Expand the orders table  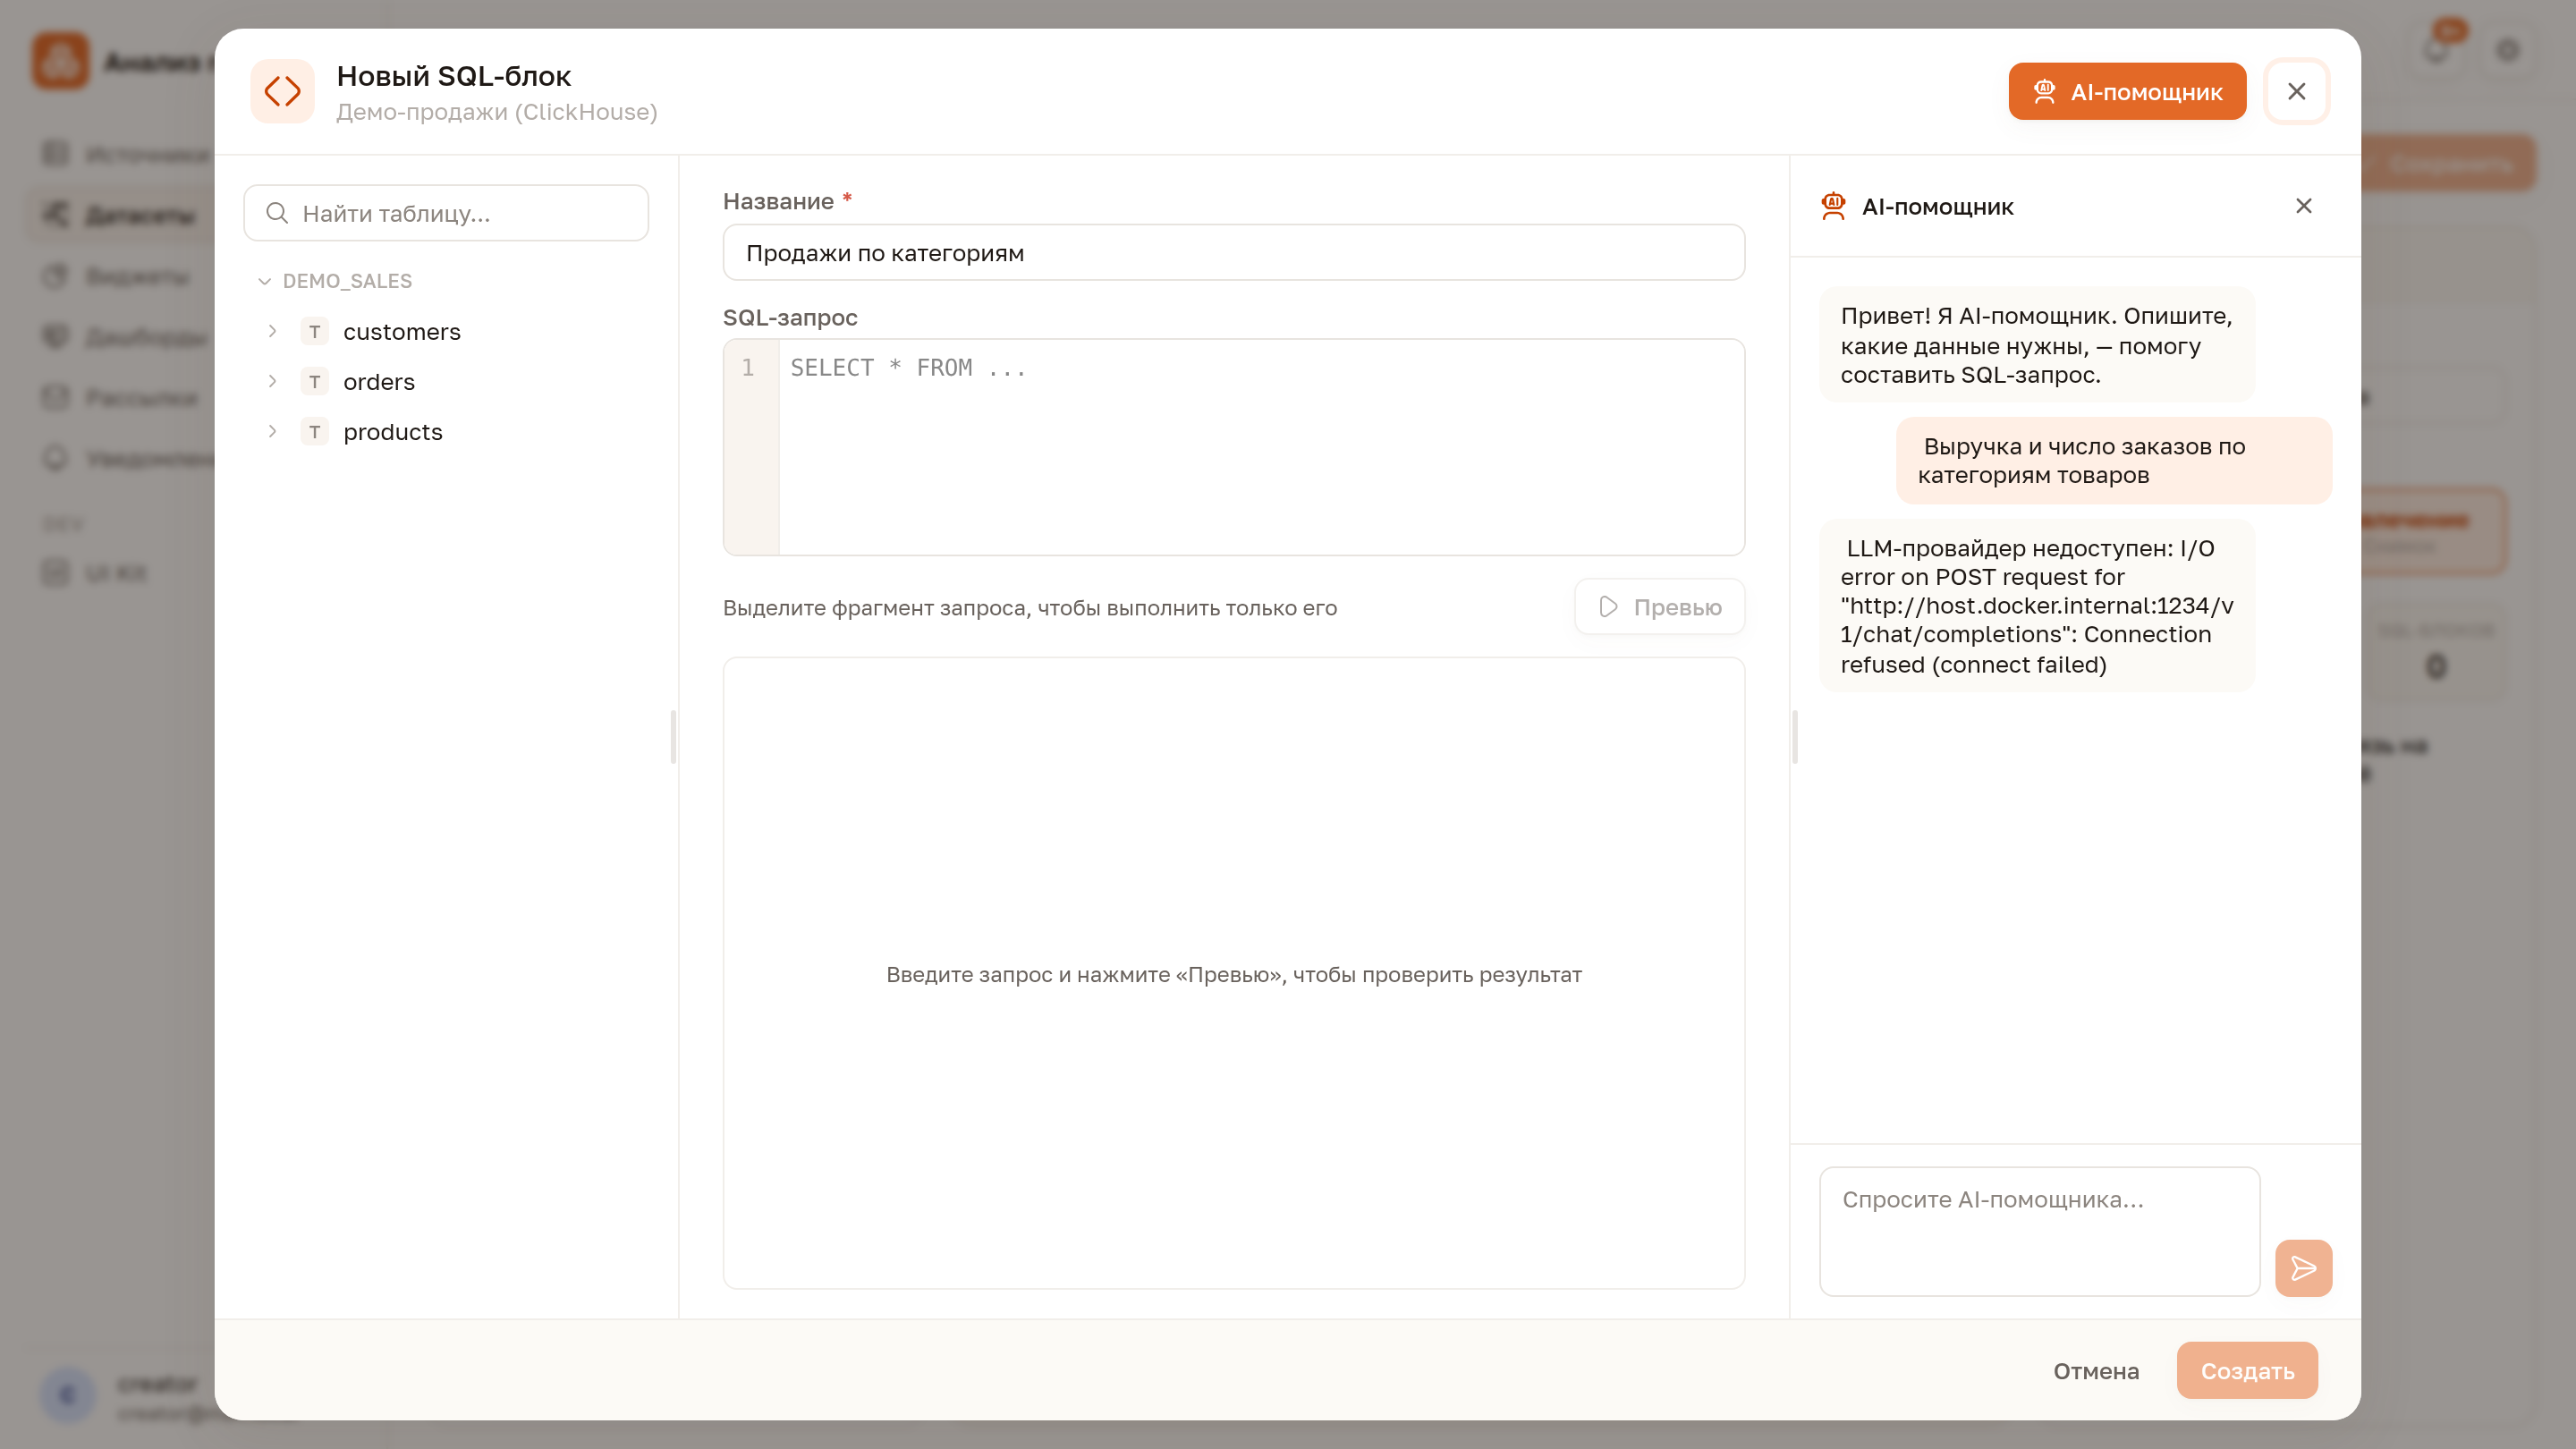tap(272, 381)
